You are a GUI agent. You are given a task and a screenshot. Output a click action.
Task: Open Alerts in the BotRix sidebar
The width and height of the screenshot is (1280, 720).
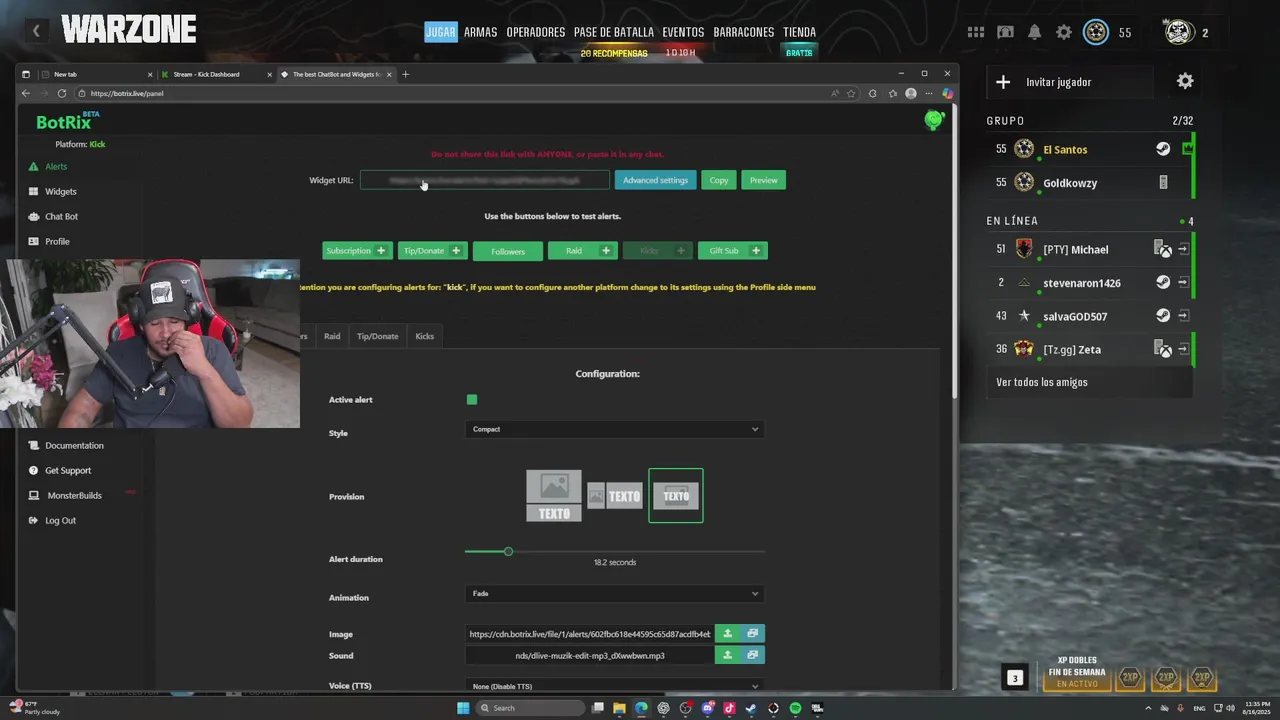(x=56, y=166)
